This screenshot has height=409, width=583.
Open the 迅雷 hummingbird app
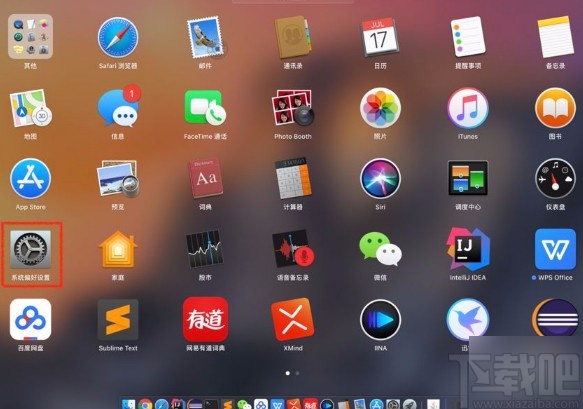pos(468,320)
